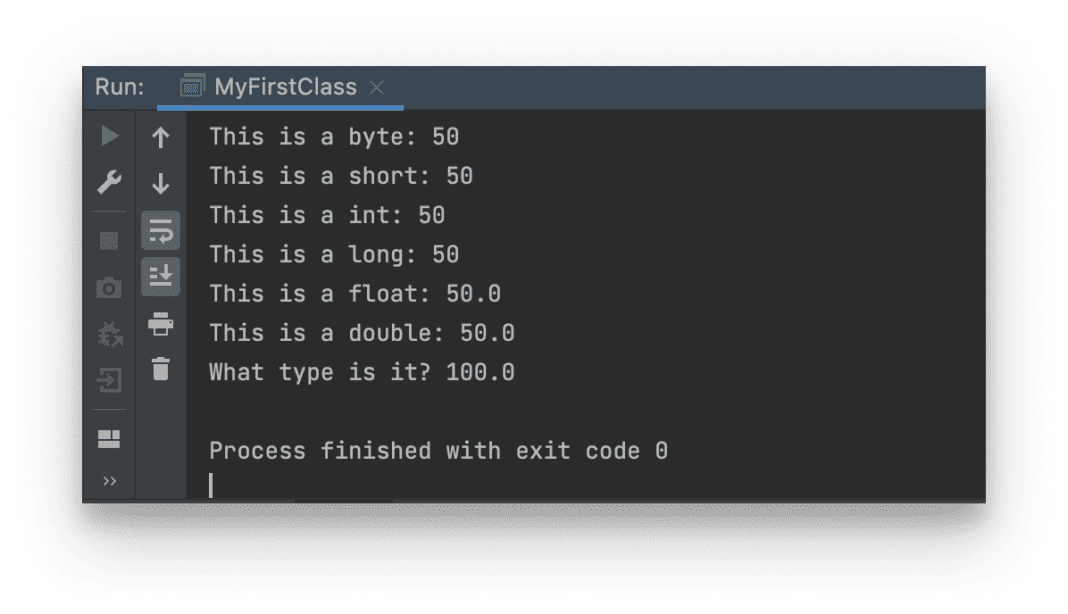Click the Stop square icon
The image size is (1068, 614).
pyautogui.click(x=110, y=240)
